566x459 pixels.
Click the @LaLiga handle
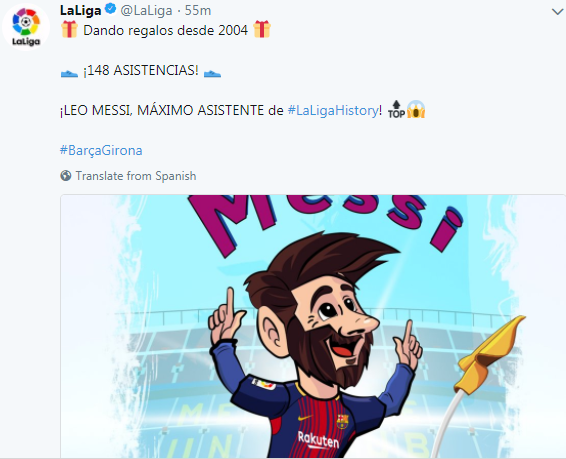pyautogui.click(x=146, y=10)
